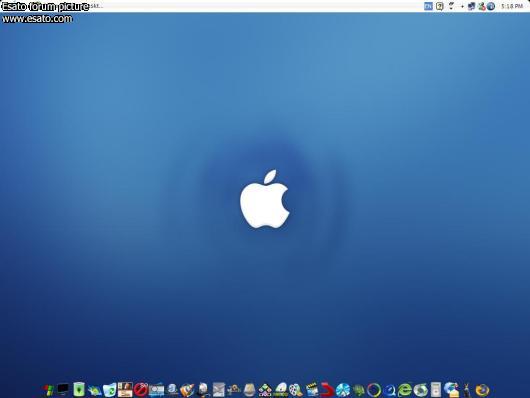Open the blue-green ring dock icon
Image resolution: width=530 pixels, height=398 pixels.
click(x=374, y=390)
